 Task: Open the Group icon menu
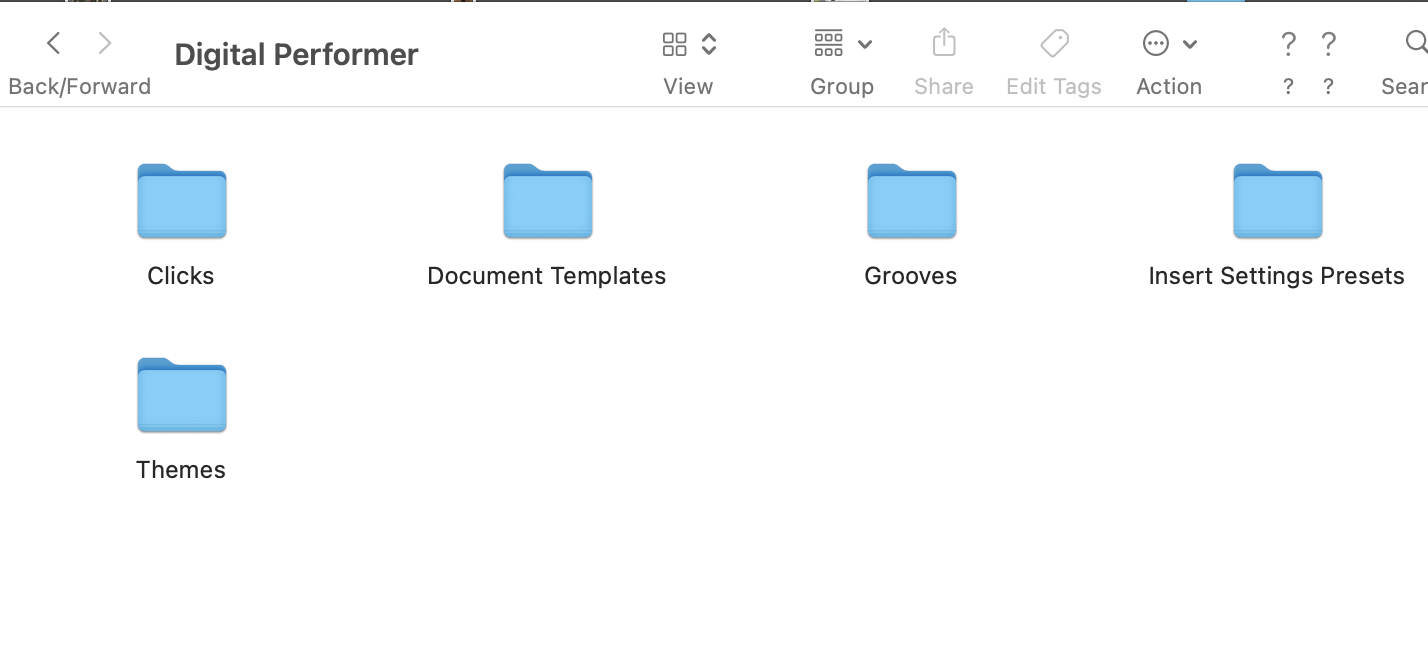(x=829, y=43)
